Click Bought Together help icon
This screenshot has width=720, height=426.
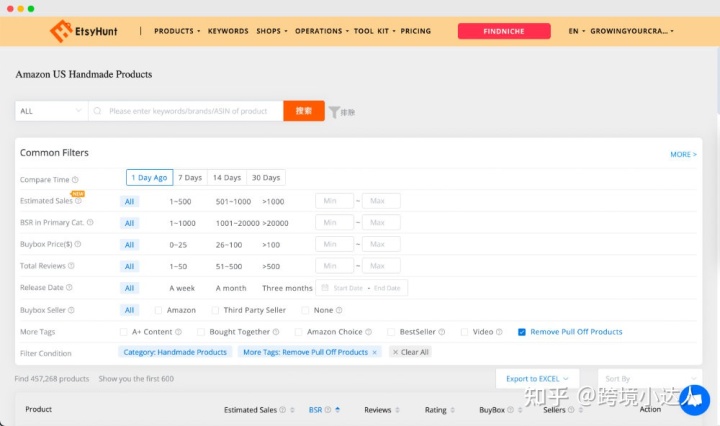(x=276, y=332)
